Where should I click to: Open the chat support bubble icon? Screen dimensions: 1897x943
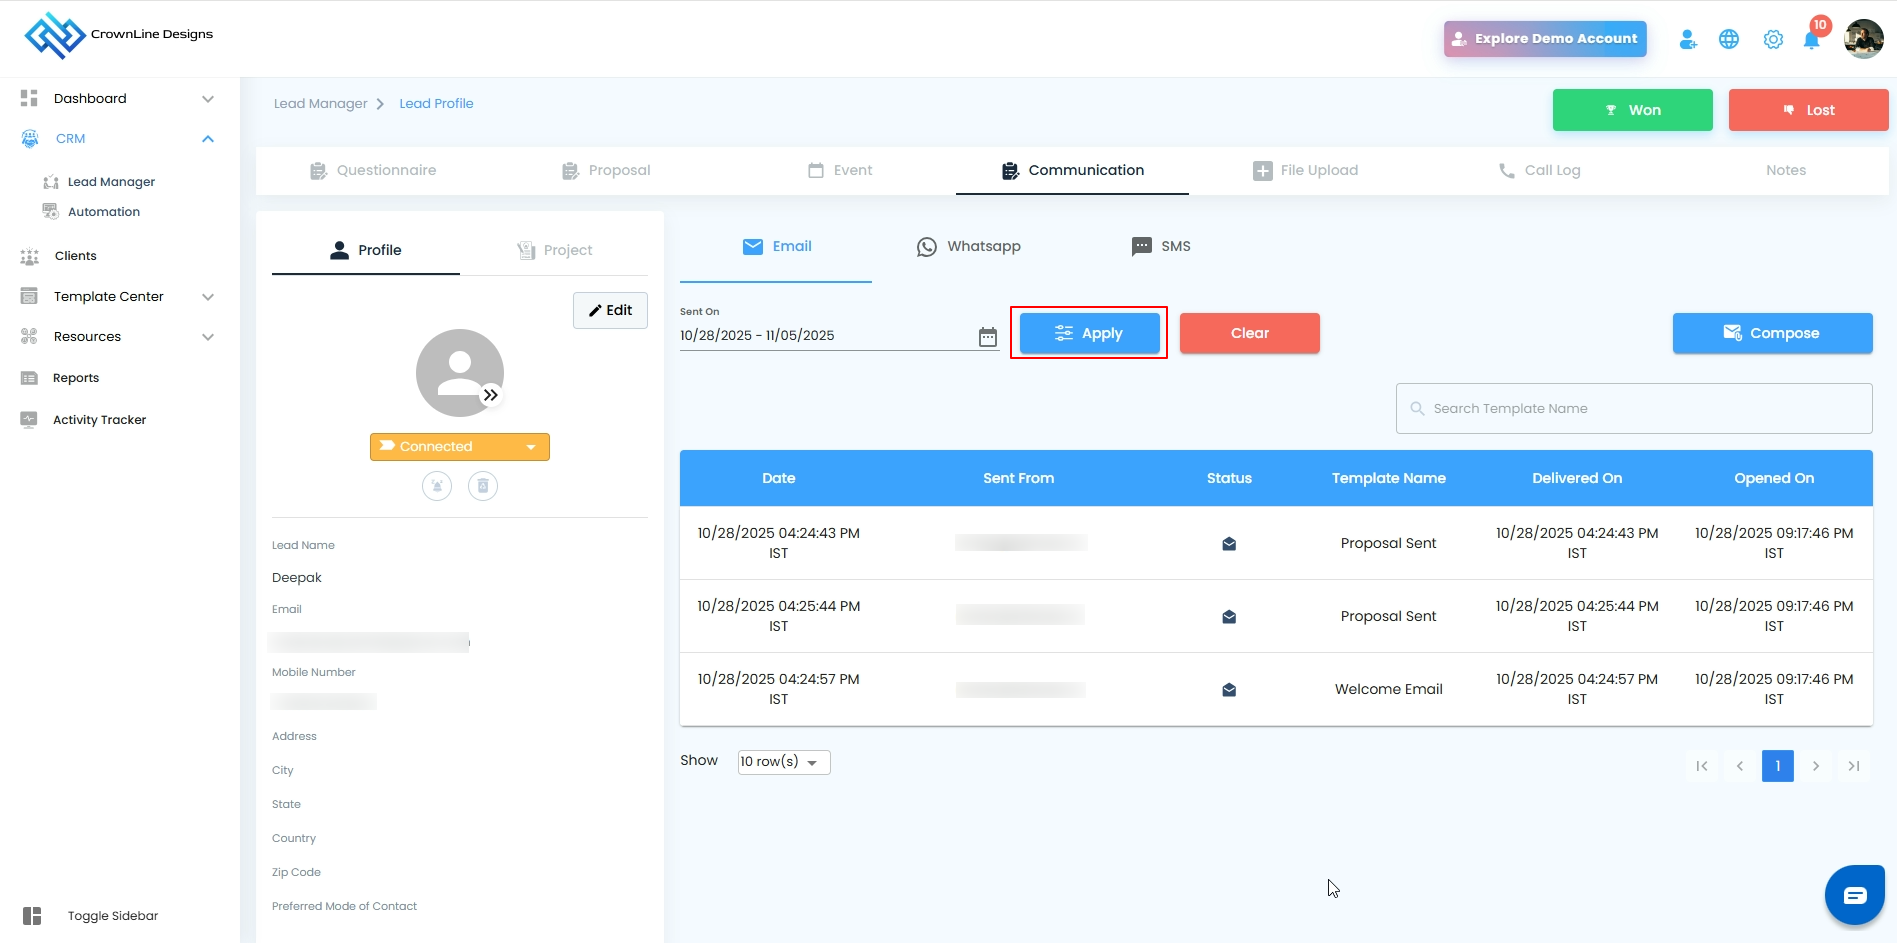click(x=1855, y=895)
